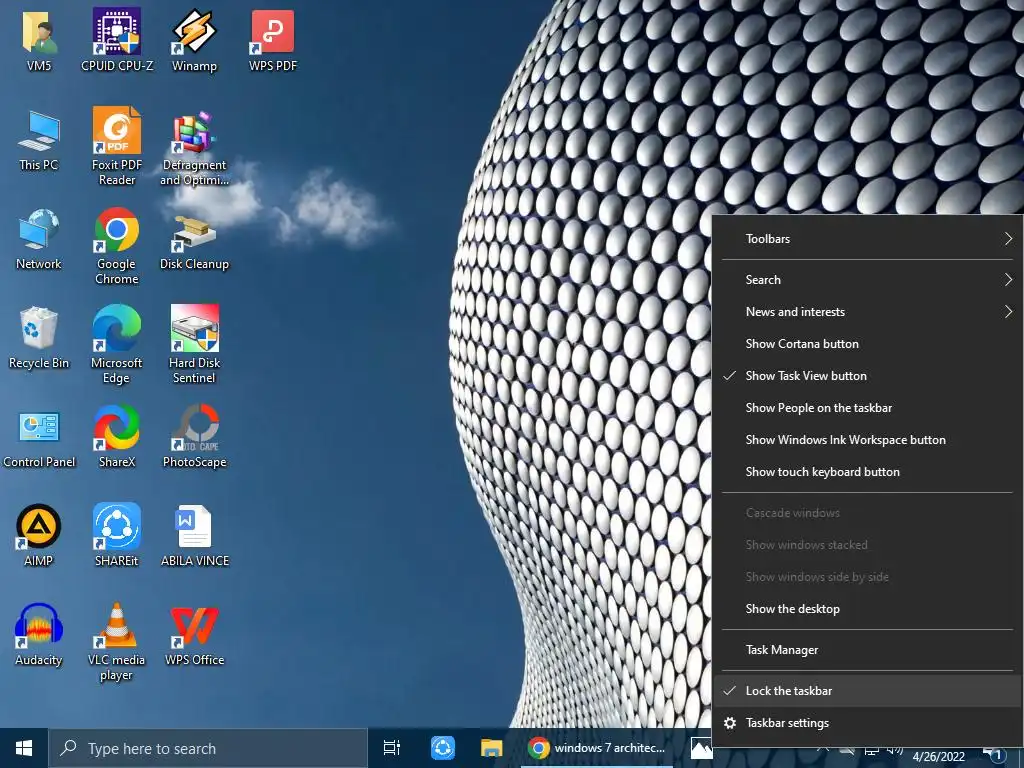Select the VLC media player shortcut
Screen dimensions: 1024x768
(x=117, y=642)
